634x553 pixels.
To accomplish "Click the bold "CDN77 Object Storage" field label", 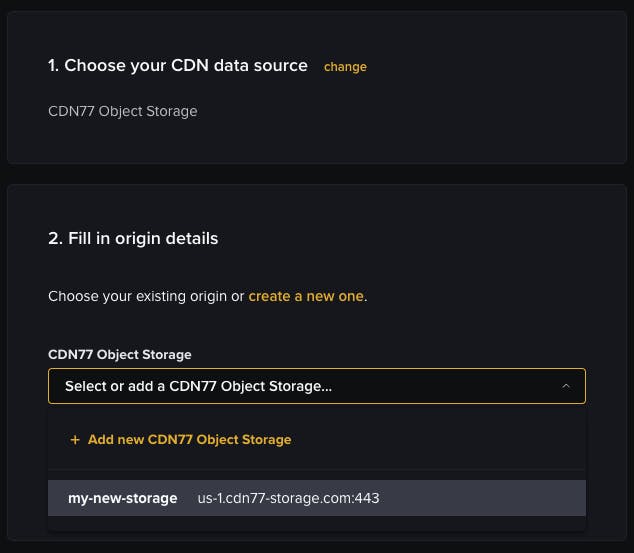I will pyautogui.click(x=119, y=354).
